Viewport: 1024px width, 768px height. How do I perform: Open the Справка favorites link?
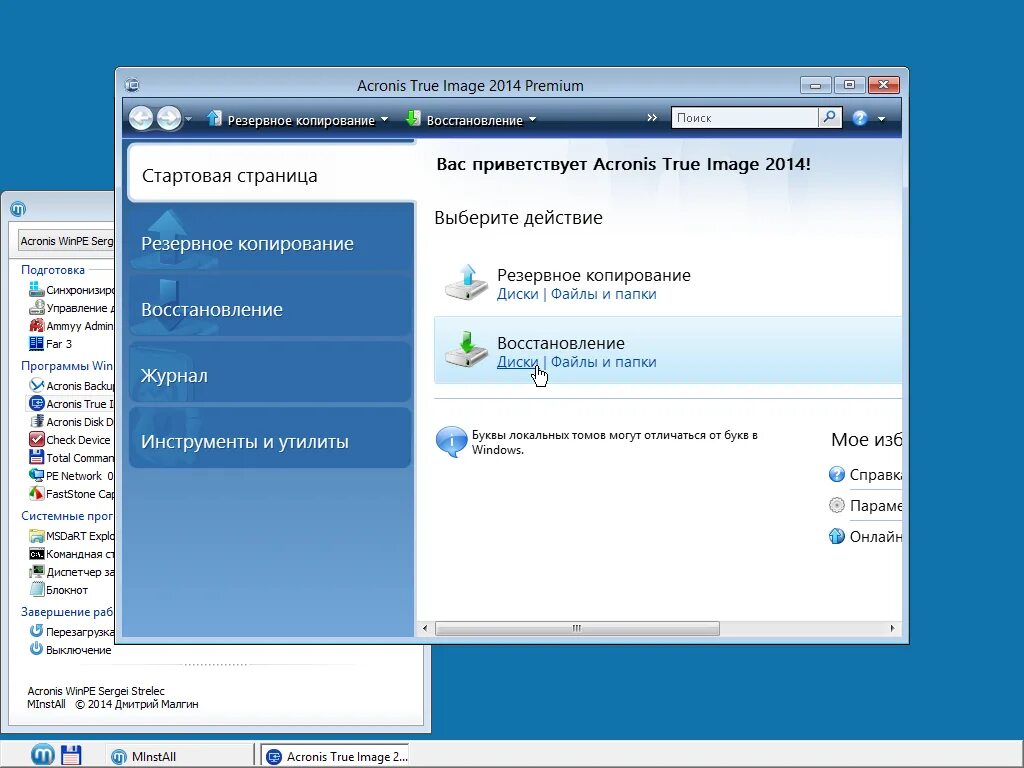click(x=865, y=475)
